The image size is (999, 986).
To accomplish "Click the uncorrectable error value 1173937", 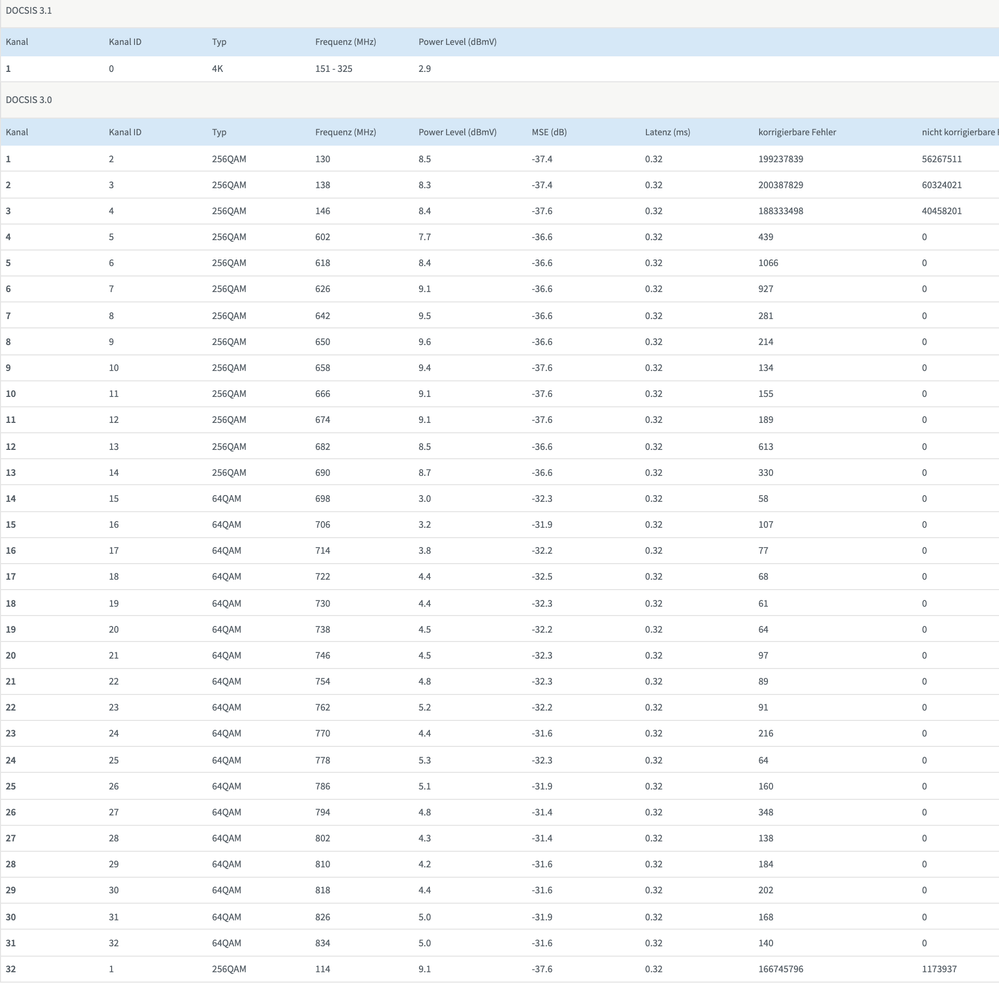I will [x=939, y=969].
